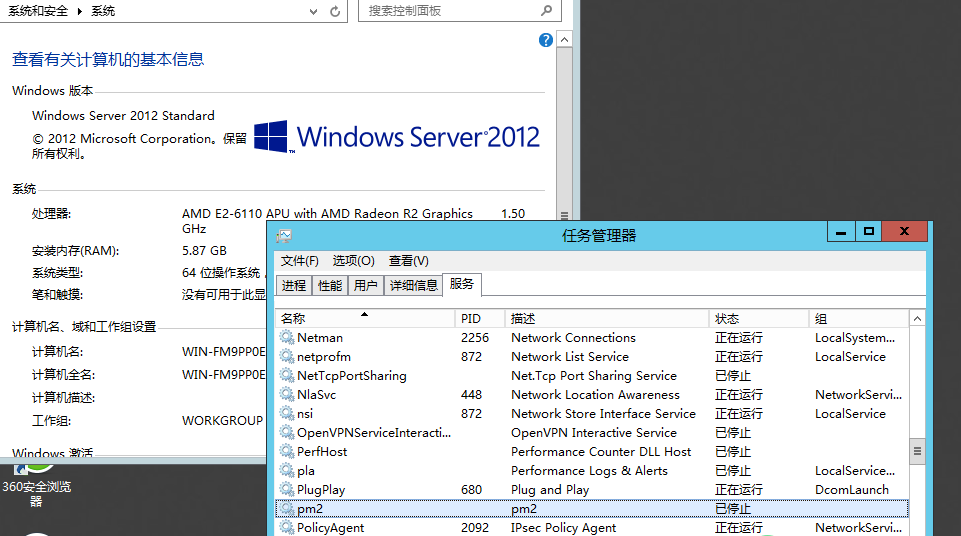Click 系统和安全 in the breadcrumb
Viewport: 961px width, 536px height.
click(x=38, y=11)
